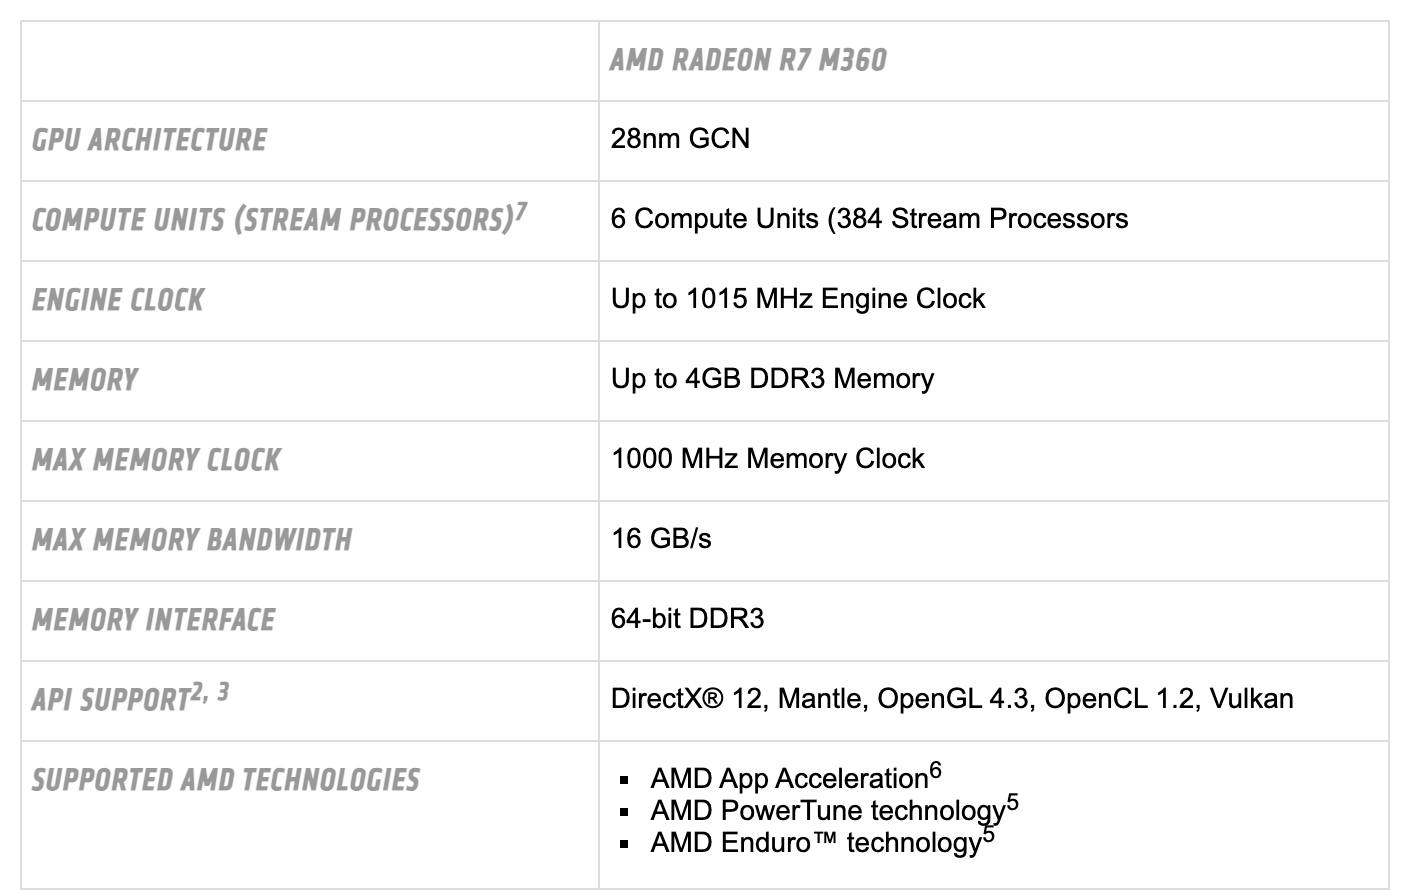The image size is (1408, 890).
Task: Click footnote 2 superscript after API Support
Action: pyautogui.click(x=197, y=690)
